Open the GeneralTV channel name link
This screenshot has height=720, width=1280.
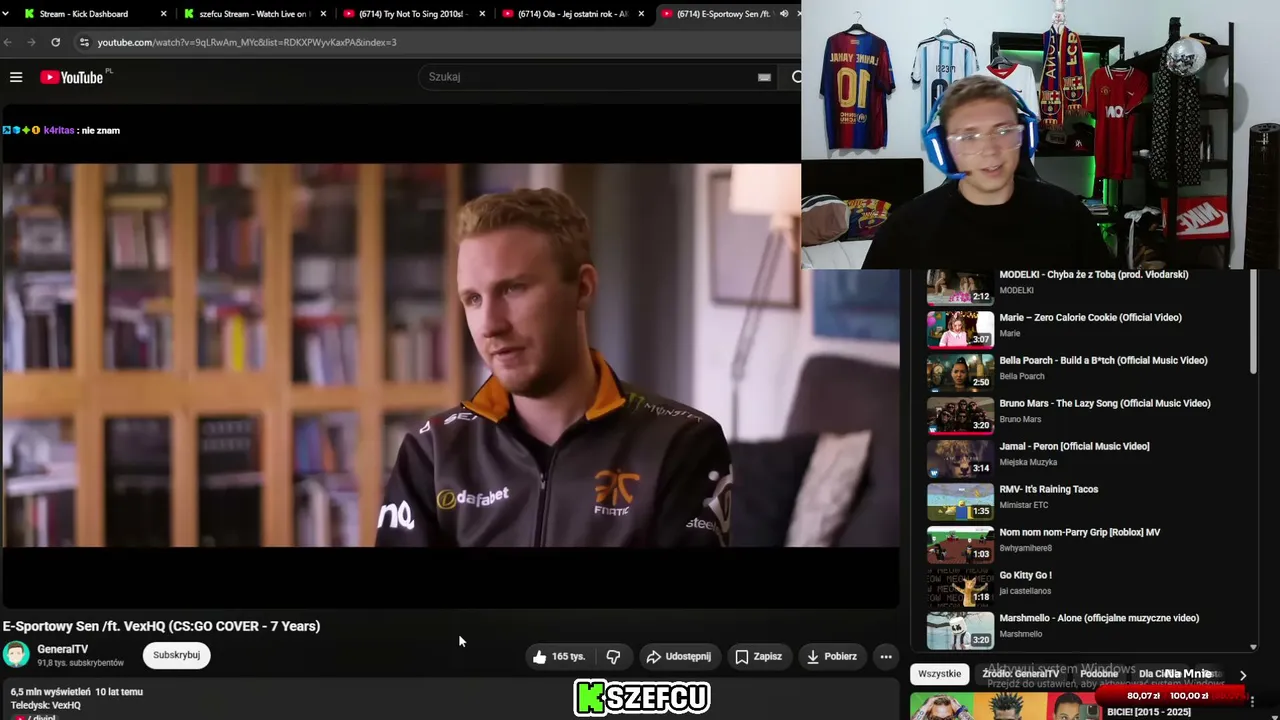coord(63,649)
